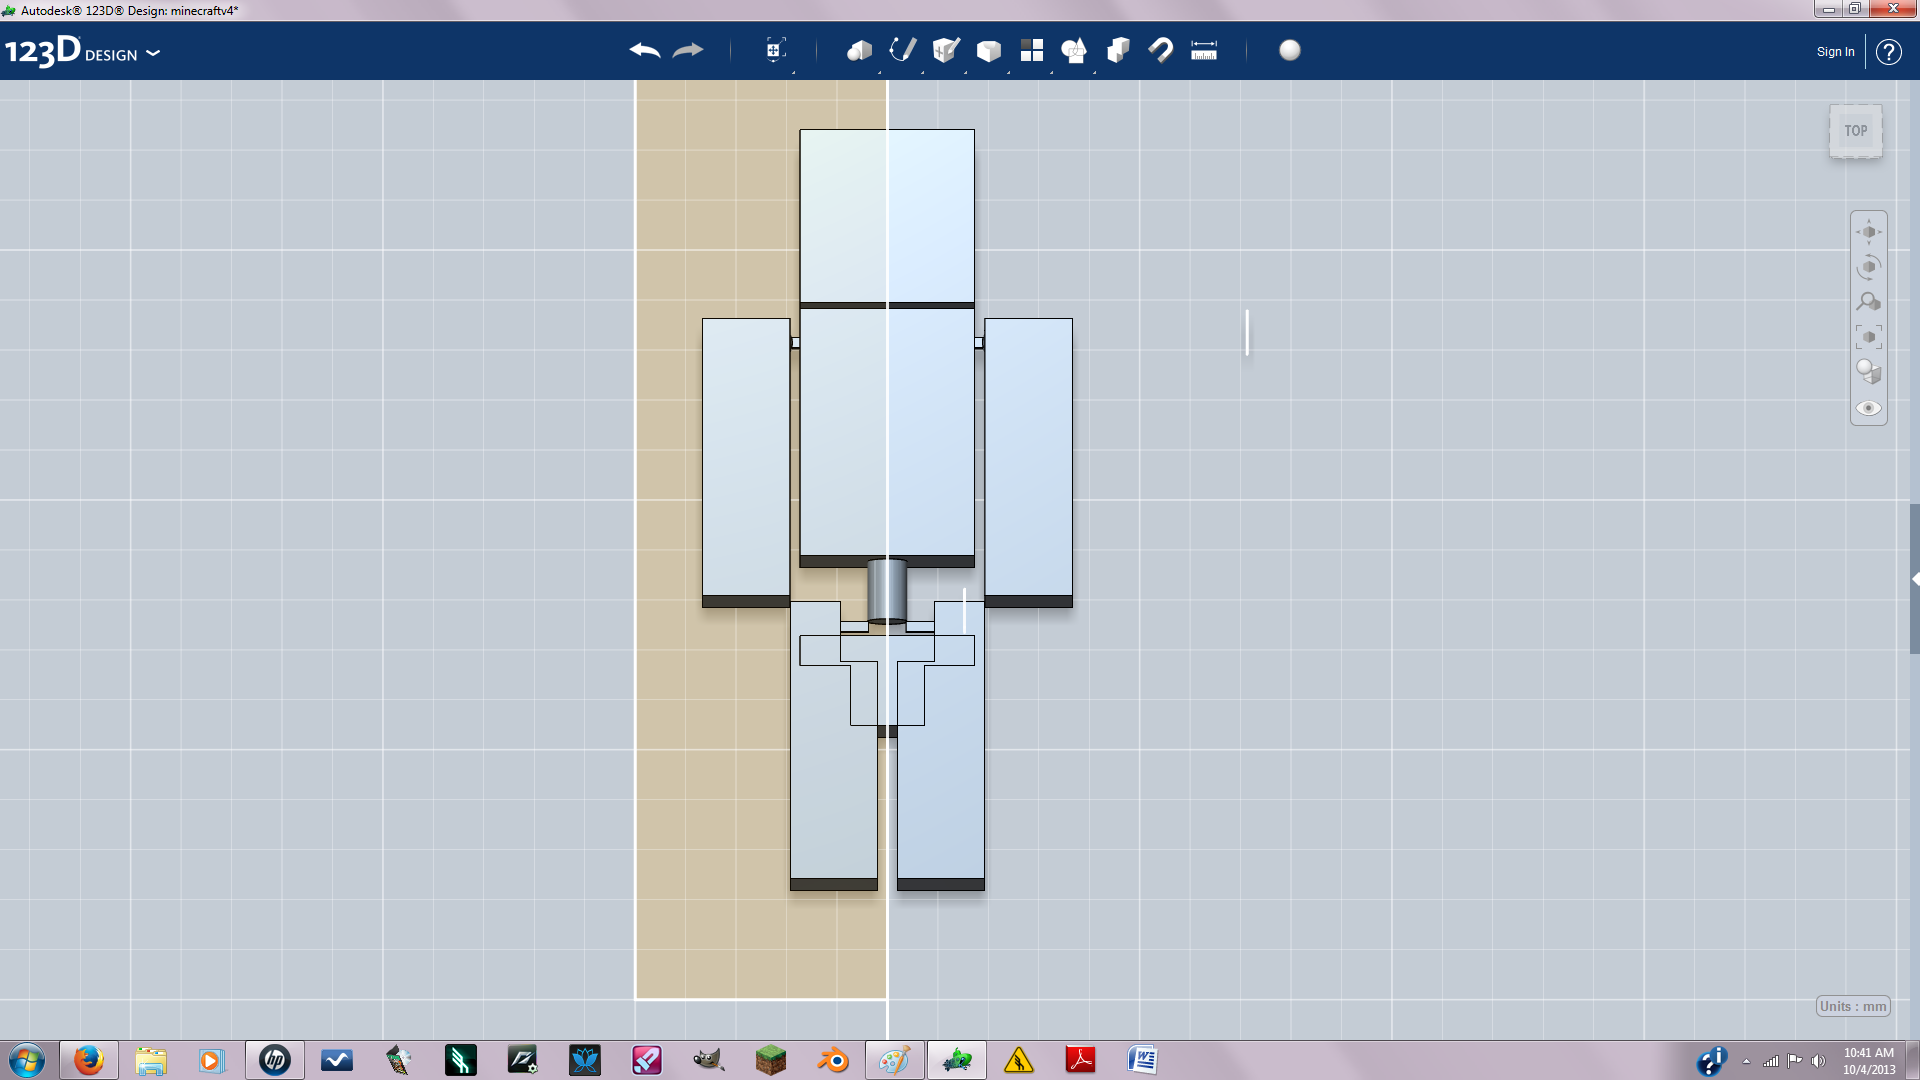Viewport: 1920px width, 1080px height.
Task: Select the Zoom navigation tool
Action: pos(1868,302)
